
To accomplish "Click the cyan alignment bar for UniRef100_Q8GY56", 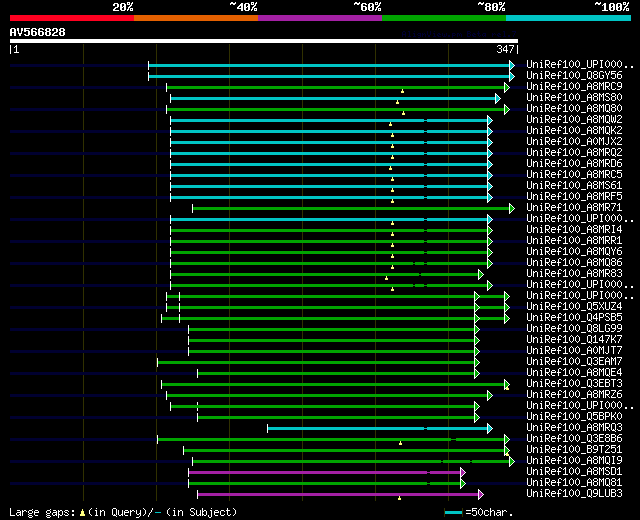I will click(329, 76).
